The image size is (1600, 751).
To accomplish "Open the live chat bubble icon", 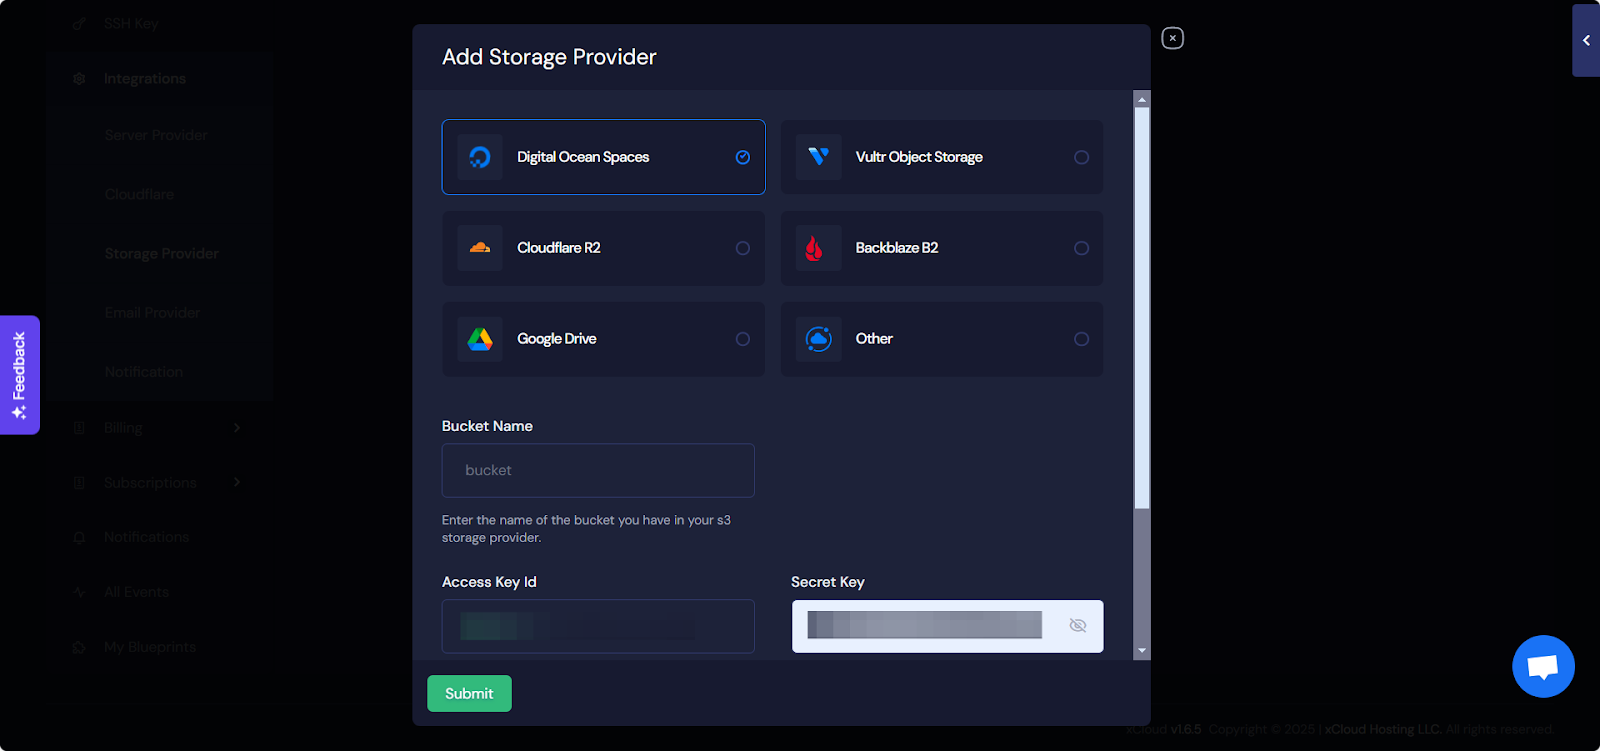I will [1543, 666].
